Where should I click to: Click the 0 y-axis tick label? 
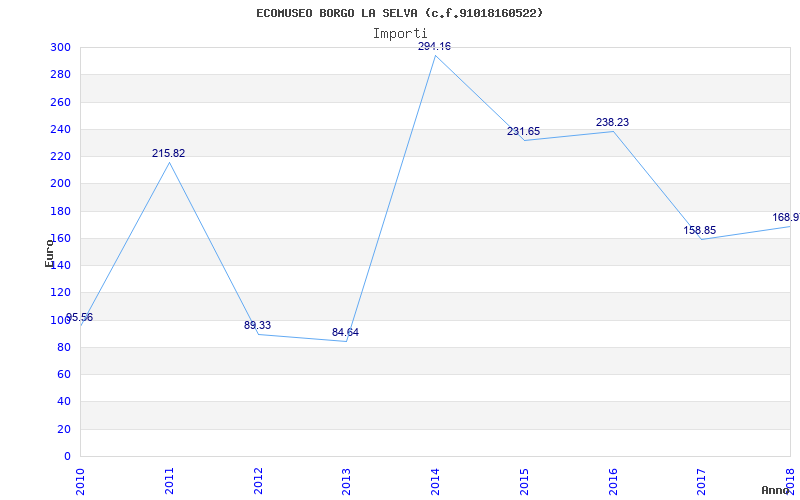(x=67, y=456)
